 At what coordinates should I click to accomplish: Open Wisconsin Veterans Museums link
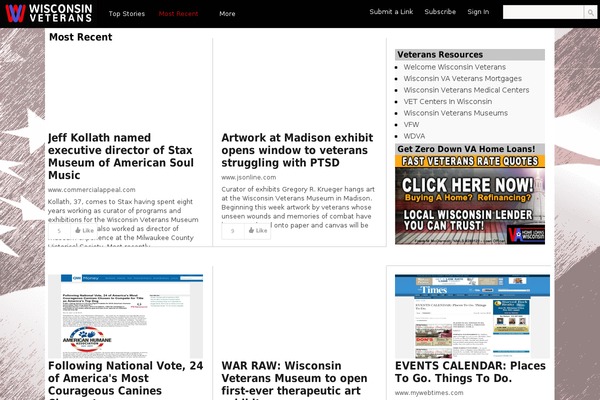tap(455, 113)
